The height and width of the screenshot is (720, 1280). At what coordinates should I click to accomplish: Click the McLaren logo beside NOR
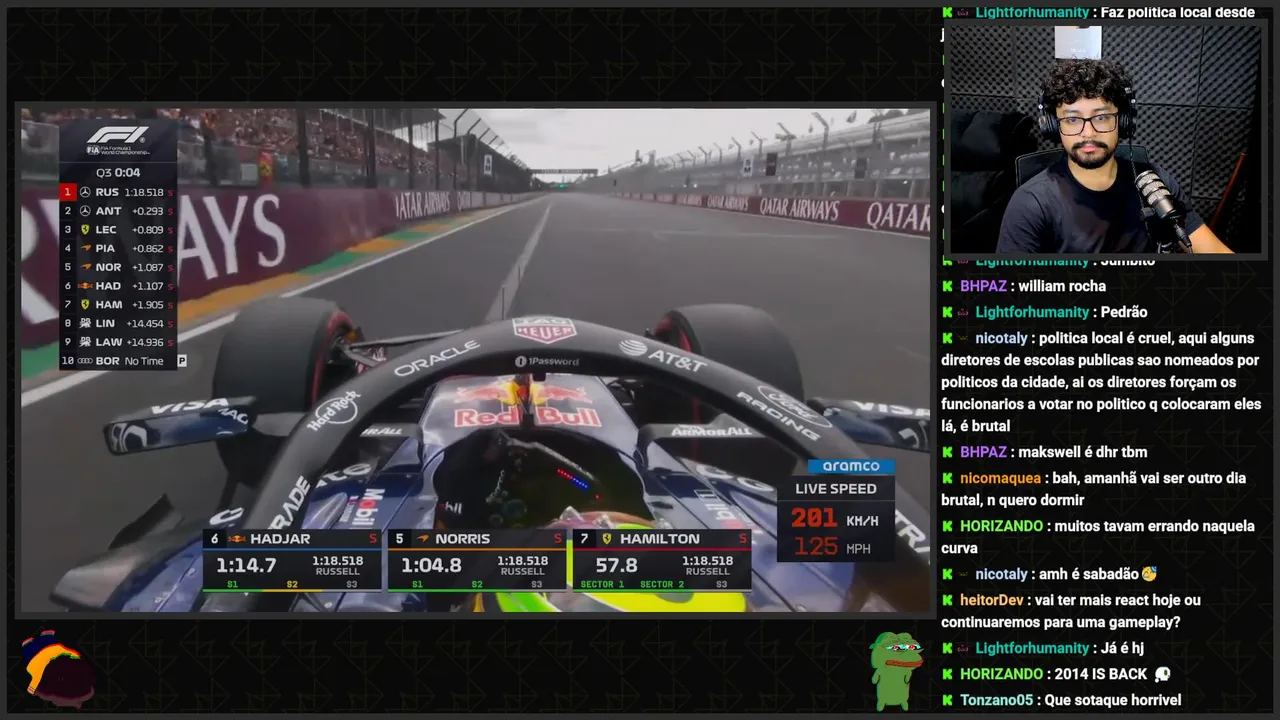tap(86, 267)
